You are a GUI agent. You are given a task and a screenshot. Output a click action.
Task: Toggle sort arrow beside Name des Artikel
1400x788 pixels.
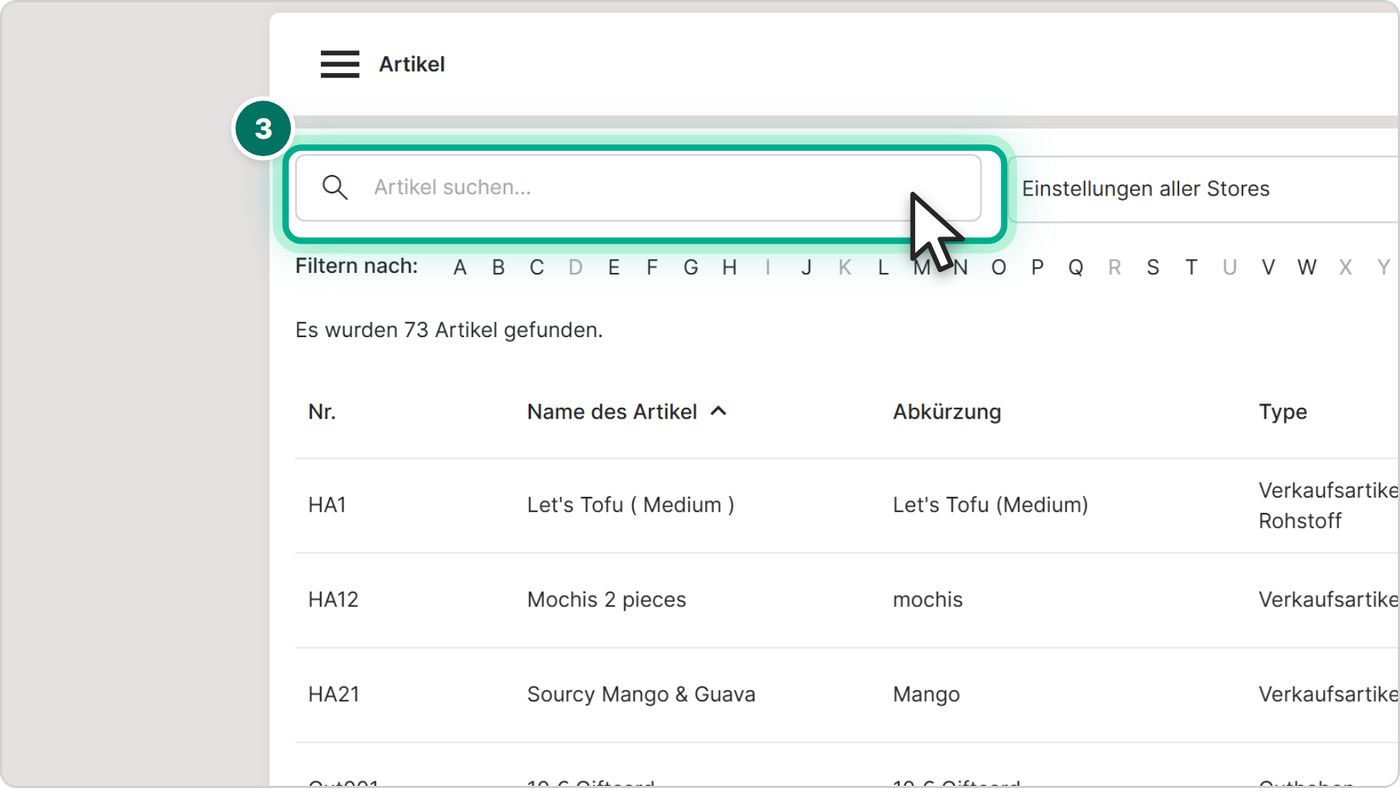718,411
